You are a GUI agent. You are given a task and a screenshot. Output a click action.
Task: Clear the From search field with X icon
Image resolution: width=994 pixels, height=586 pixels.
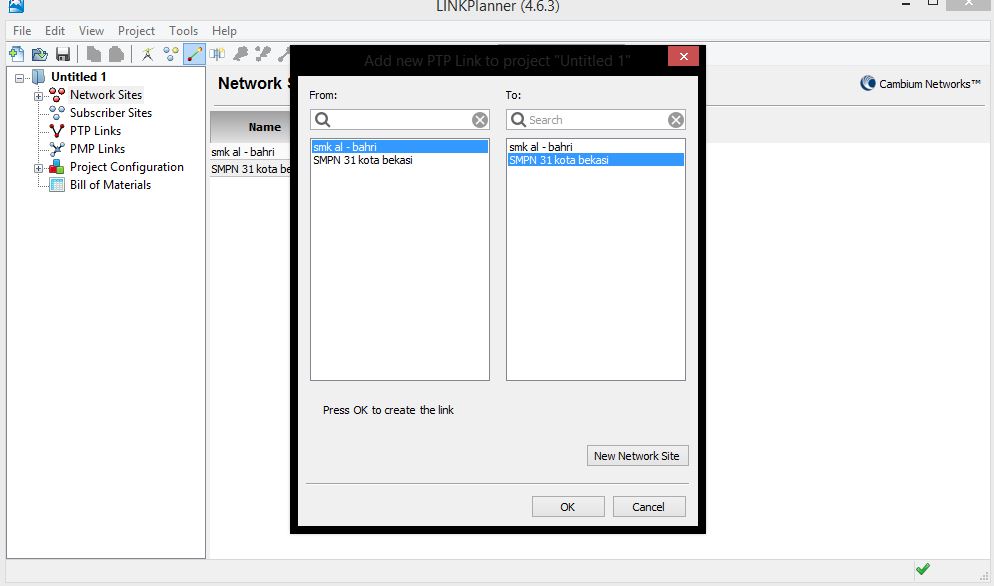click(480, 120)
